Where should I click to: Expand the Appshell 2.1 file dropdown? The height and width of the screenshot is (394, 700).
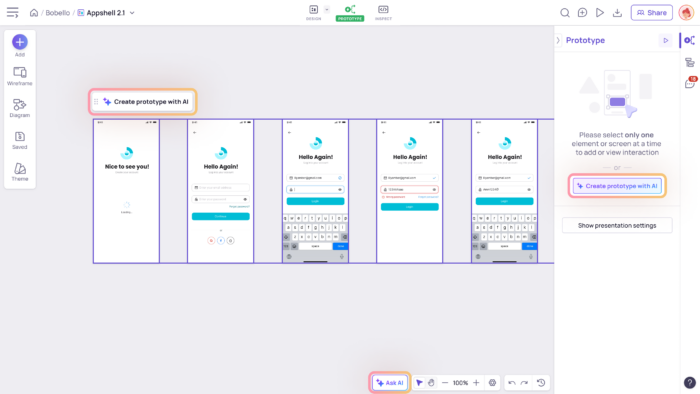click(x=132, y=13)
